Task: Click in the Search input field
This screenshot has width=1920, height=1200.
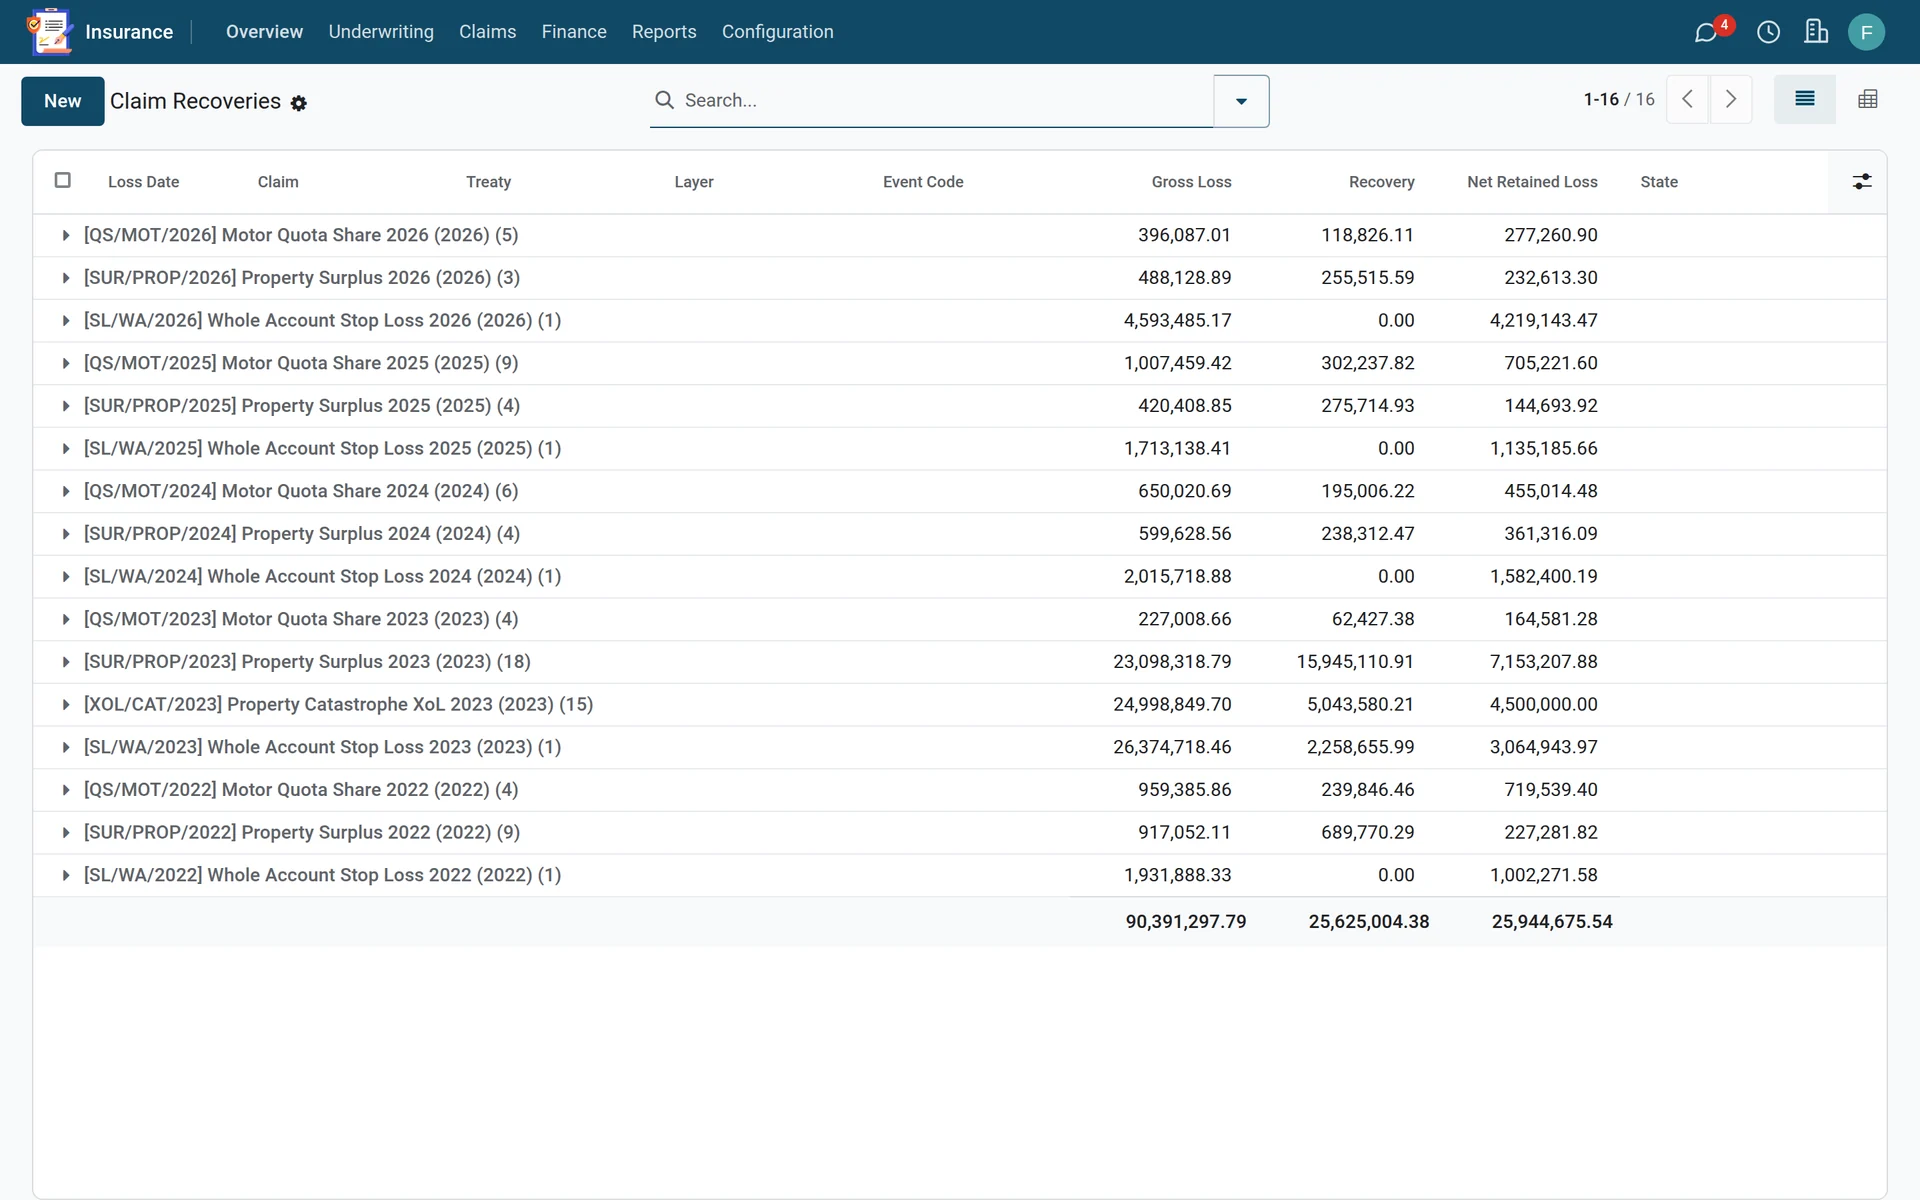Action: pyautogui.click(x=945, y=100)
